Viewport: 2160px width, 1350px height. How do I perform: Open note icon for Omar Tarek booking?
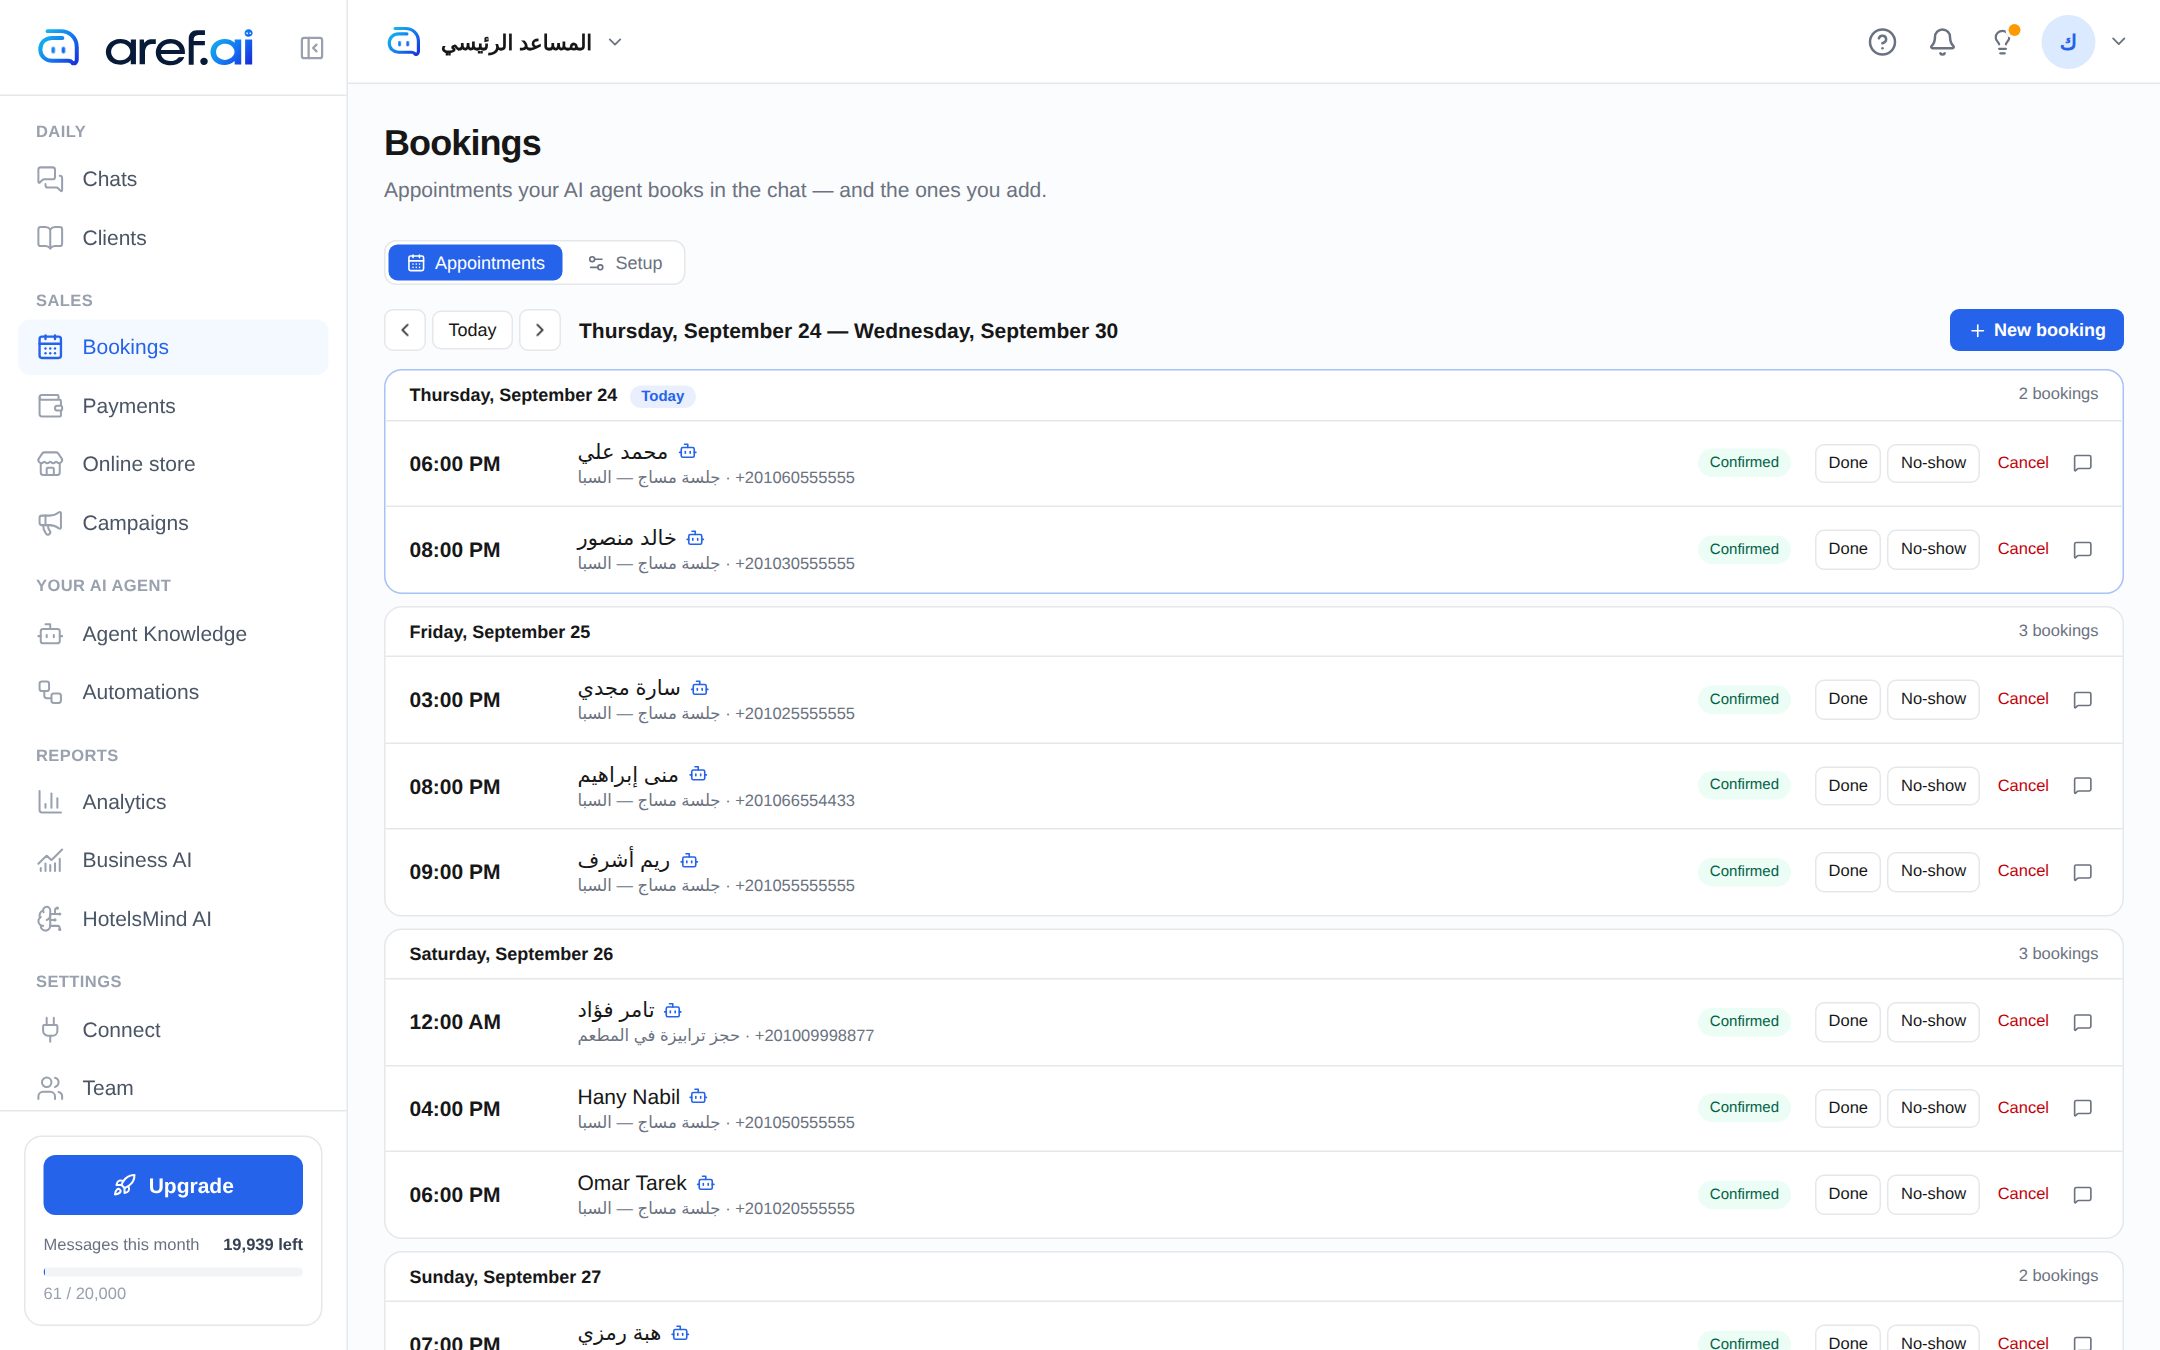pyautogui.click(x=2083, y=1194)
